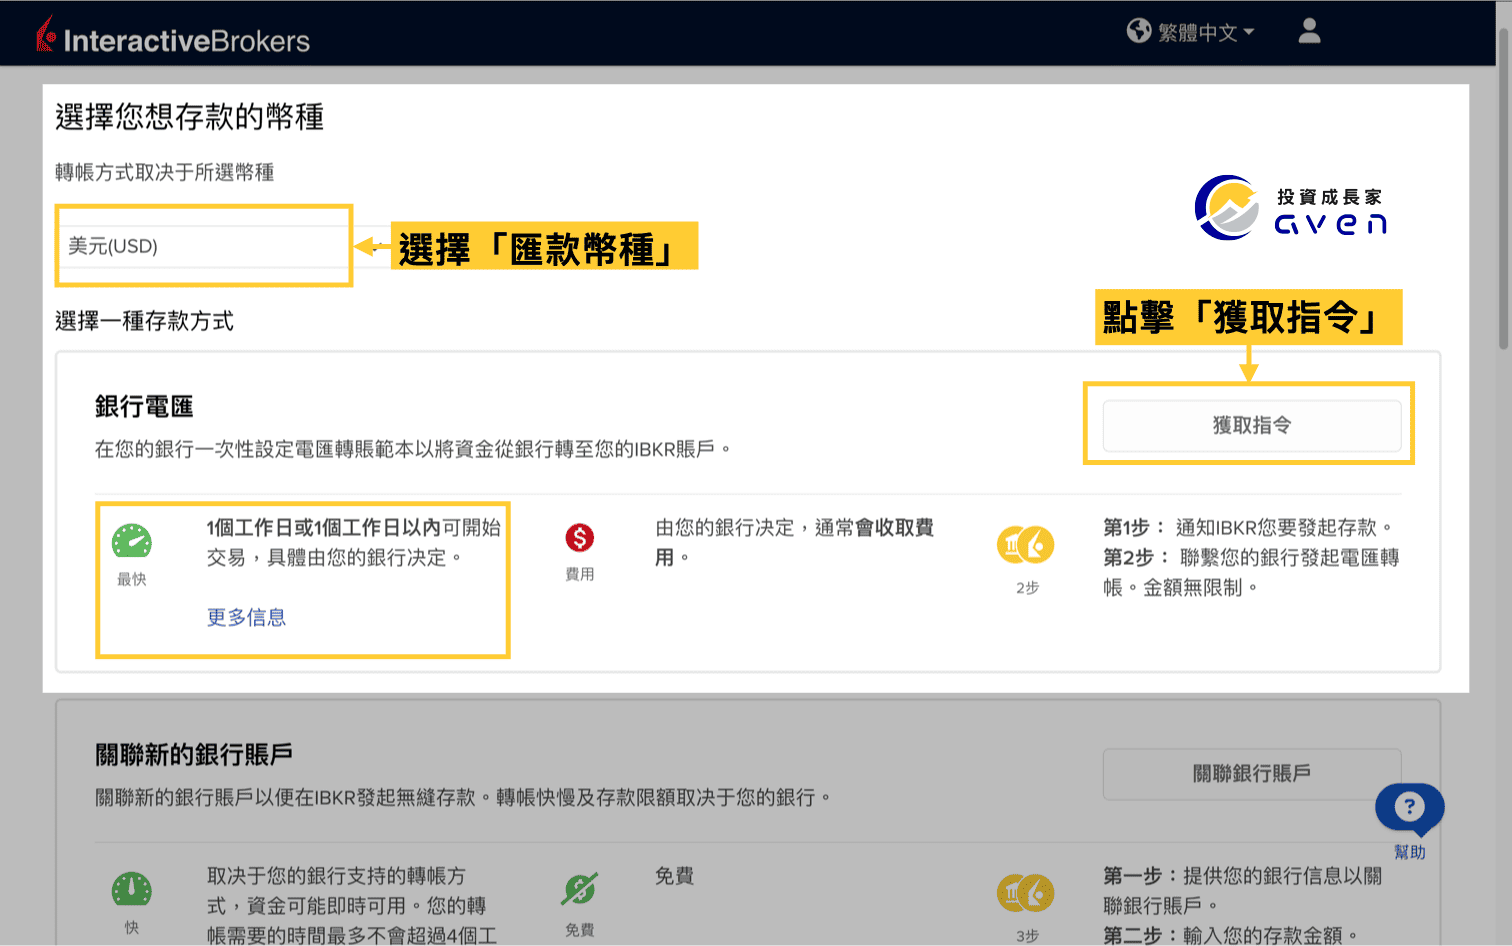Image resolution: width=1512 pixels, height=946 pixels.
Task: Click the yellow 2步 bank-transfer icon
Action: coord(1025,545)
